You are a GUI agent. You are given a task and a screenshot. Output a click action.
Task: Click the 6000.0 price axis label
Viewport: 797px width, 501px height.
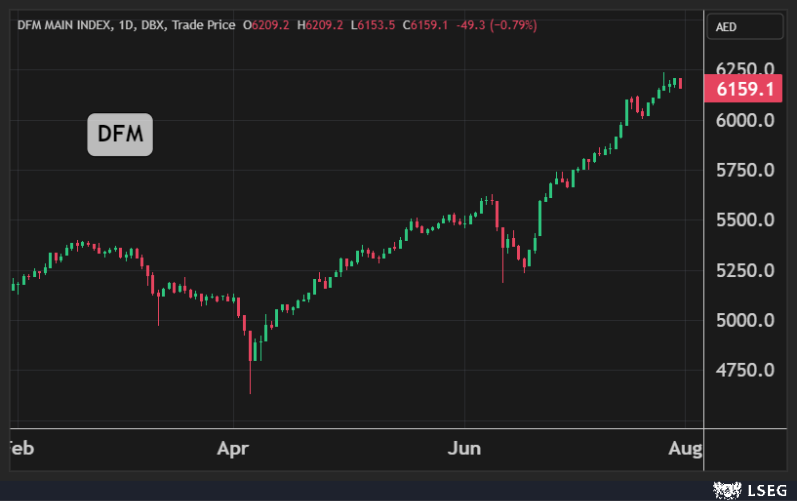click(x=745, y=120)
